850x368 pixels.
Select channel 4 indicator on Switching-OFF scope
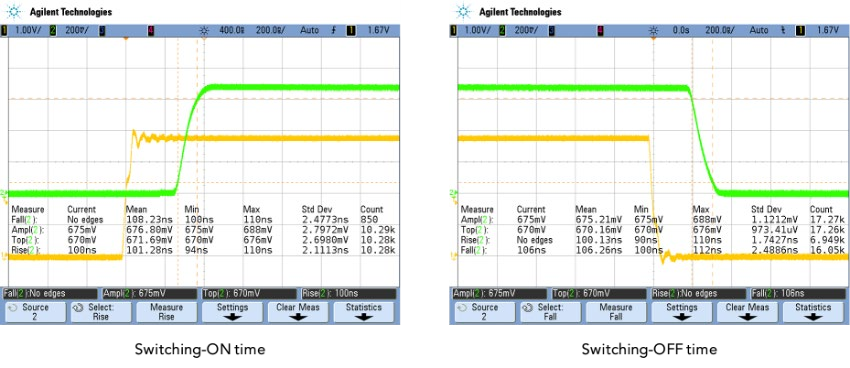pyautogui.click(x=600, y=30)
